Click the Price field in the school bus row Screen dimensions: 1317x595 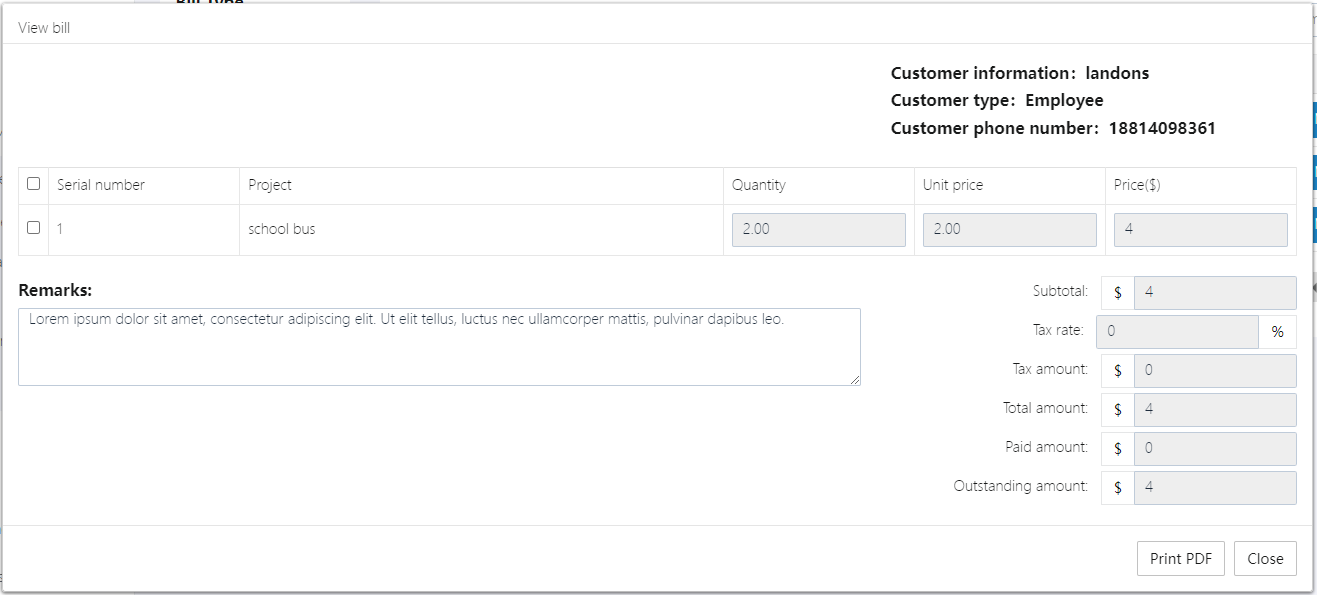click(x=1200, y=230)
